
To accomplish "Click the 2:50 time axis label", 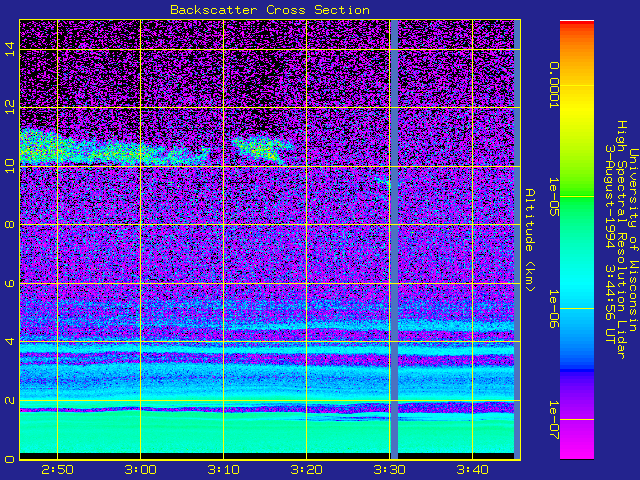I will [x=57, y=470].
